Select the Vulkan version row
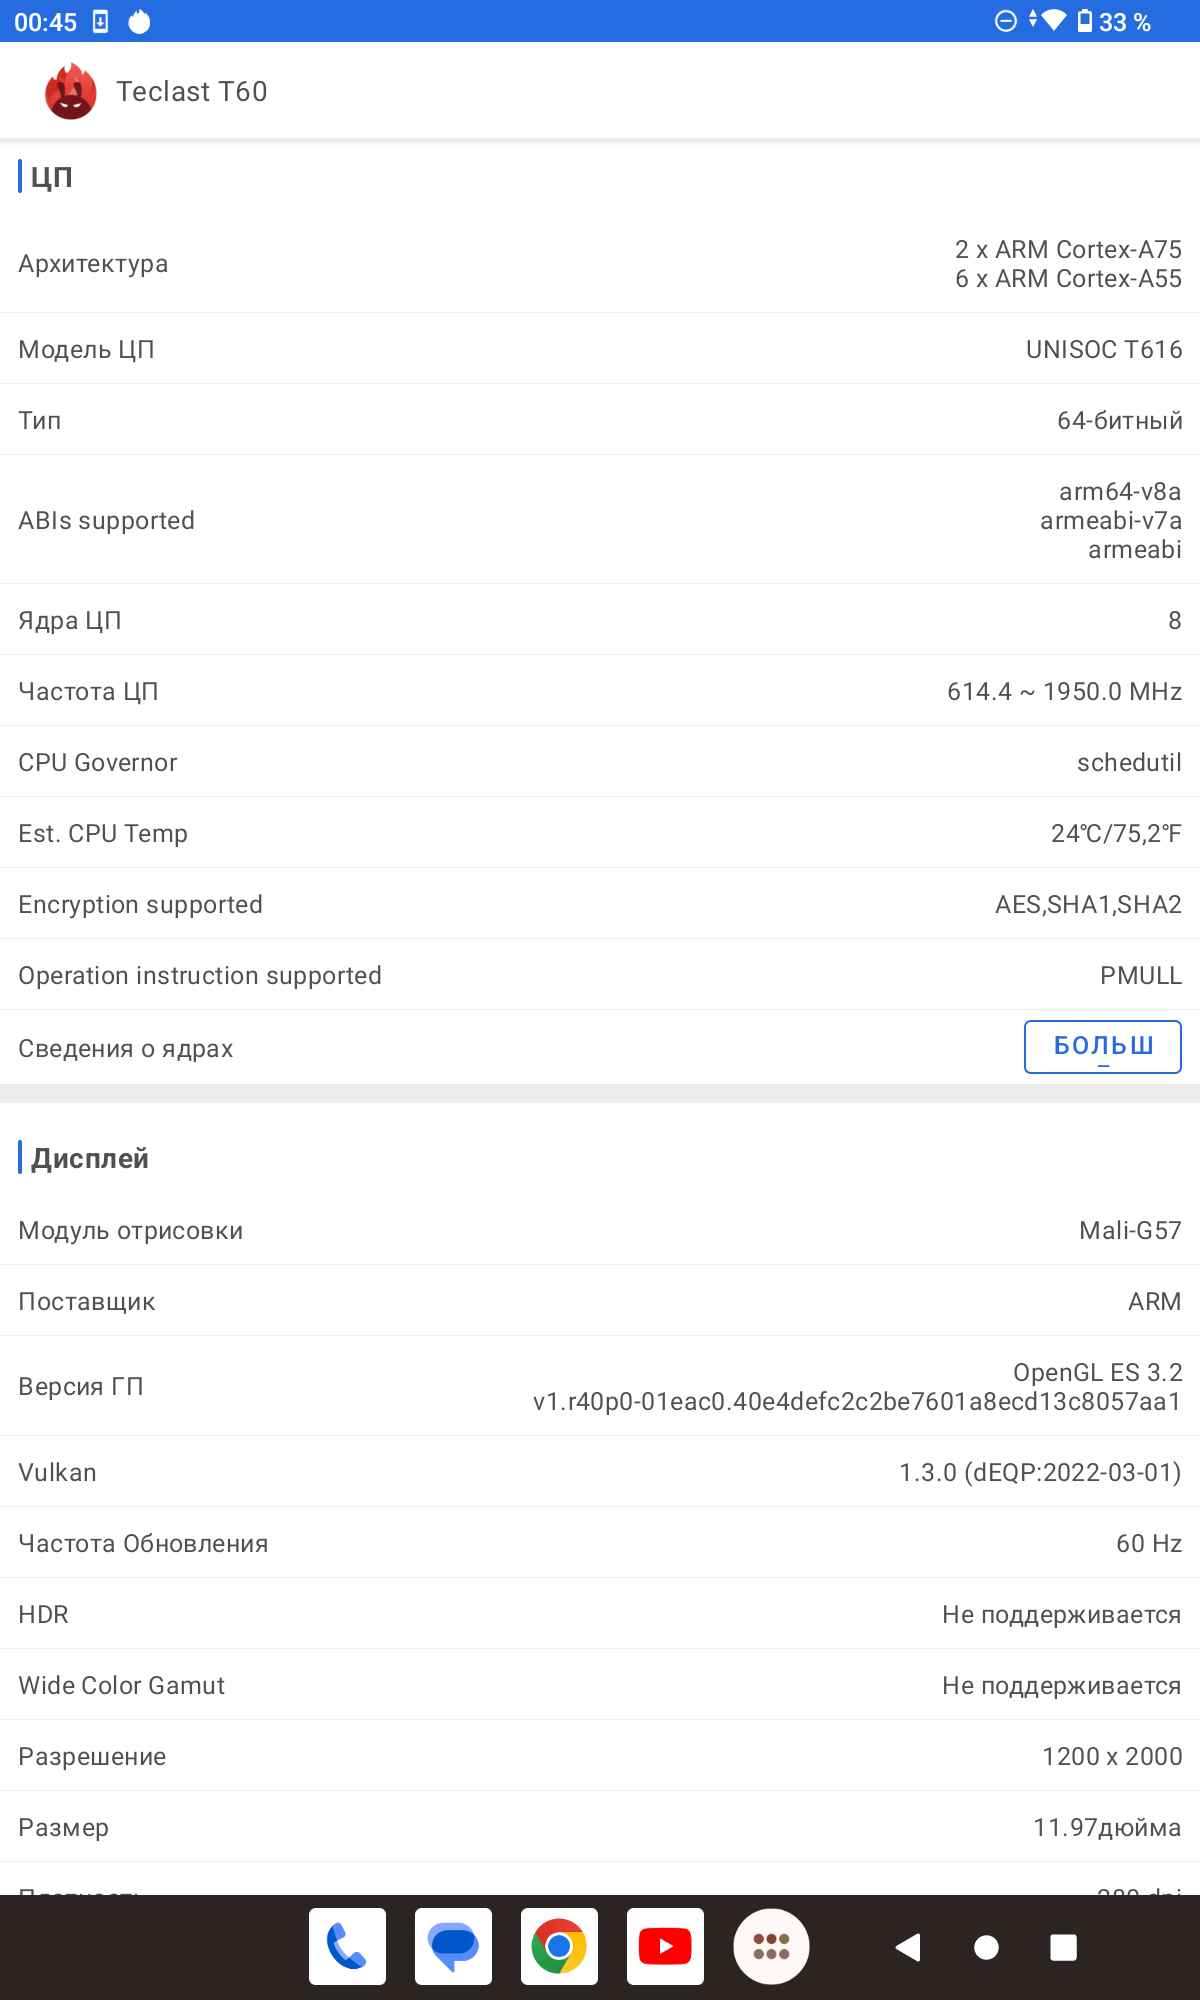The width and height of the screenshot is (1200, 2000). pos(600,1472)
